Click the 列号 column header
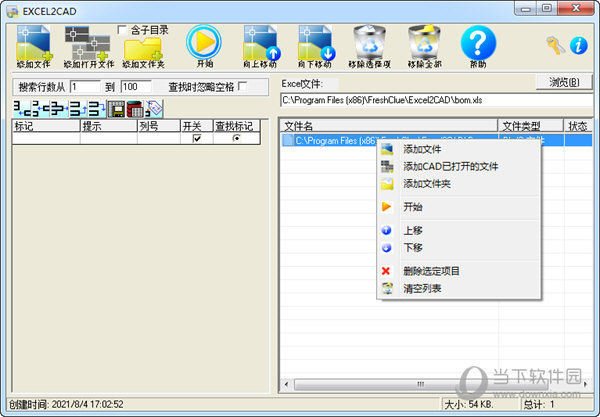The height and width of the screenshot is (417, 600). (x=158, y=126)
